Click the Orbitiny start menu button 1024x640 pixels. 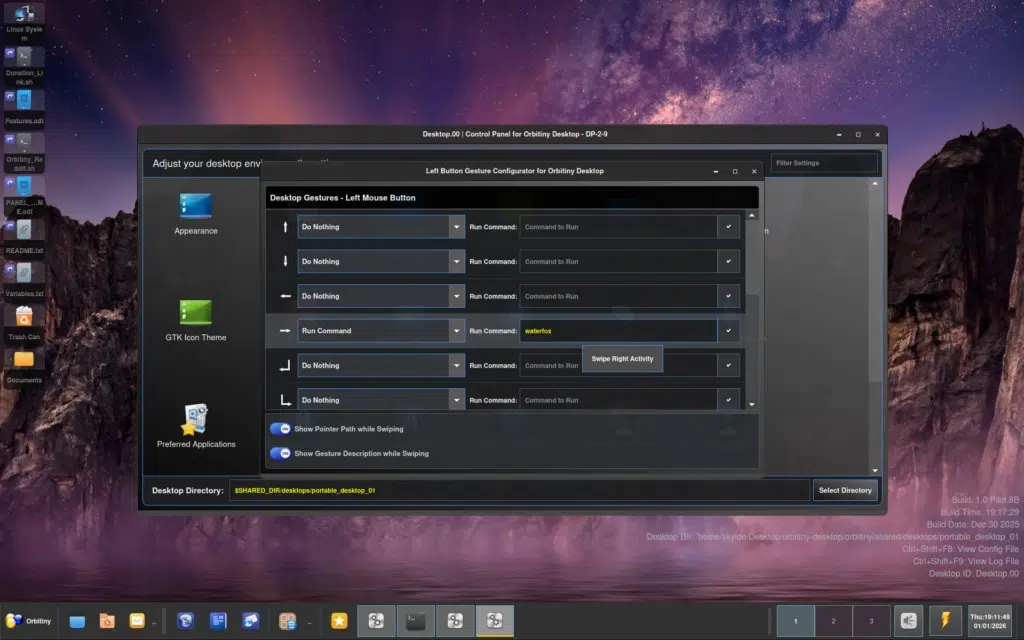pyautogui.click(x=29, y=621)
